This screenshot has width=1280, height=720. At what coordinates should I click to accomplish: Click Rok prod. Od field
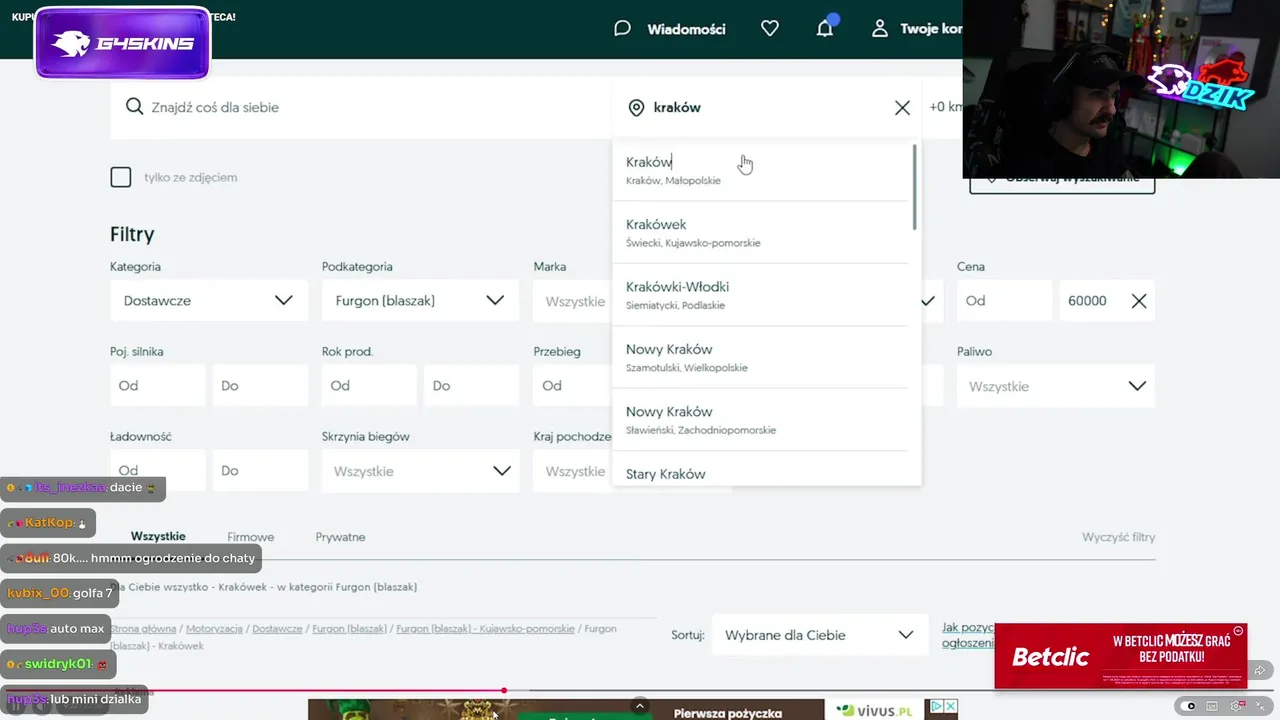(x=369, y=386)
